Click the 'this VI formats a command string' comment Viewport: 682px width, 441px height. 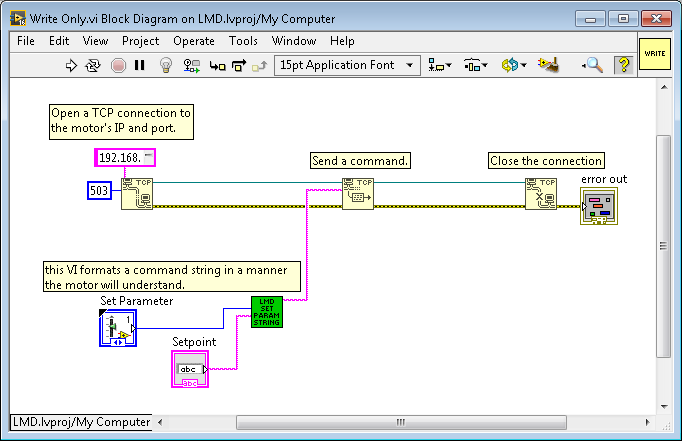(x=172, y=277)
